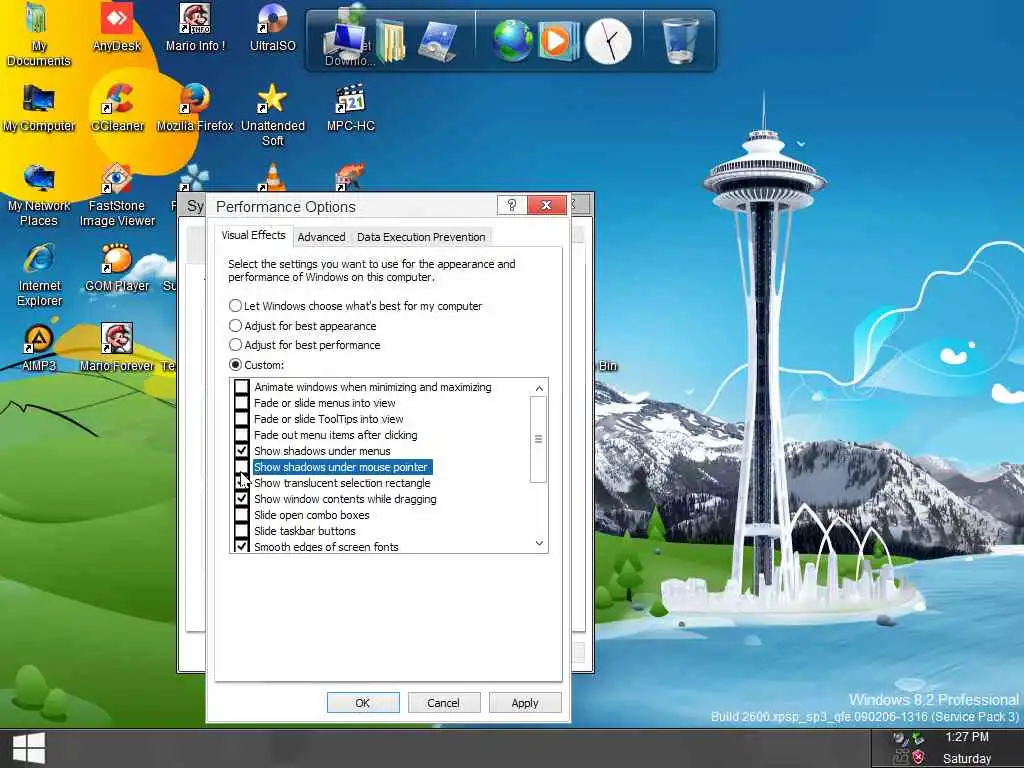This screenshot has width=1024, height=768.
Task: Toggle Show shadows under mouse pointer checkbox
Action: (242, 467)
